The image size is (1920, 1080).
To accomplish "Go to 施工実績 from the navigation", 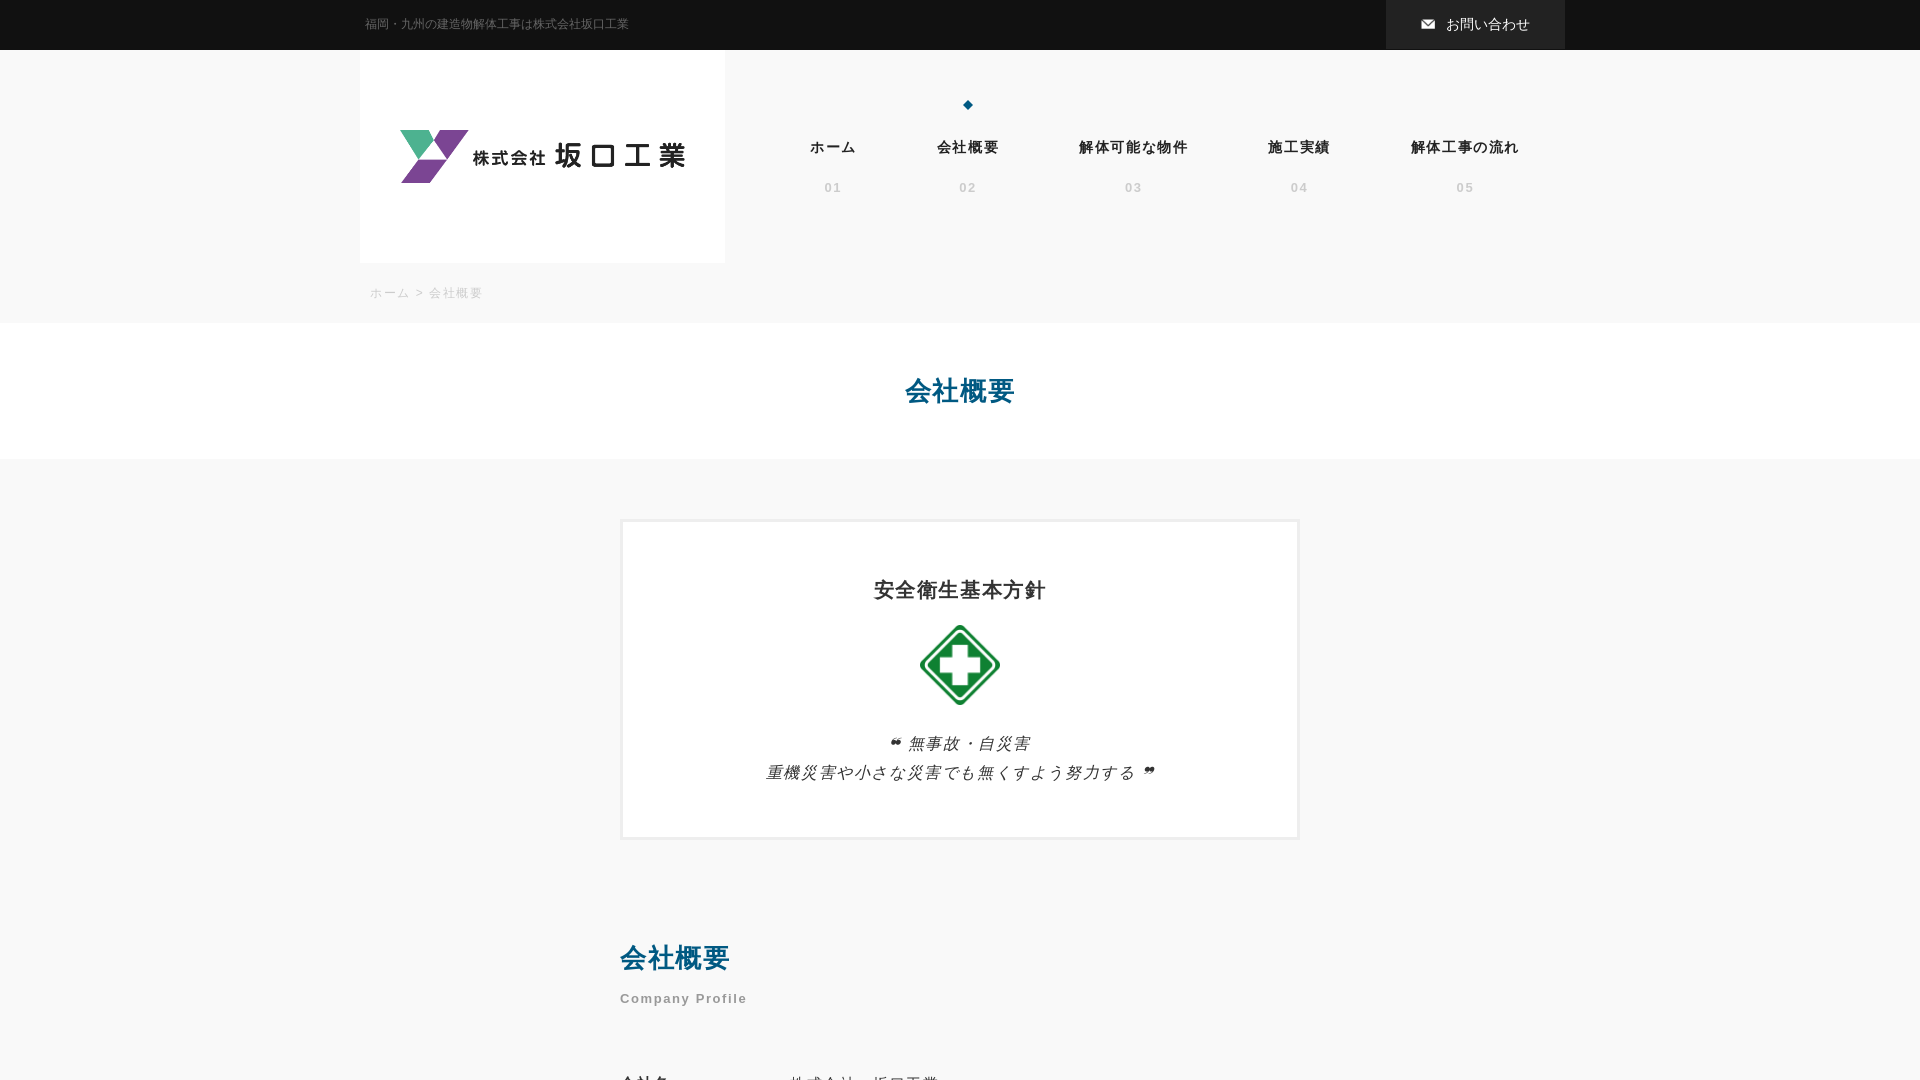I will point(1298,147).
